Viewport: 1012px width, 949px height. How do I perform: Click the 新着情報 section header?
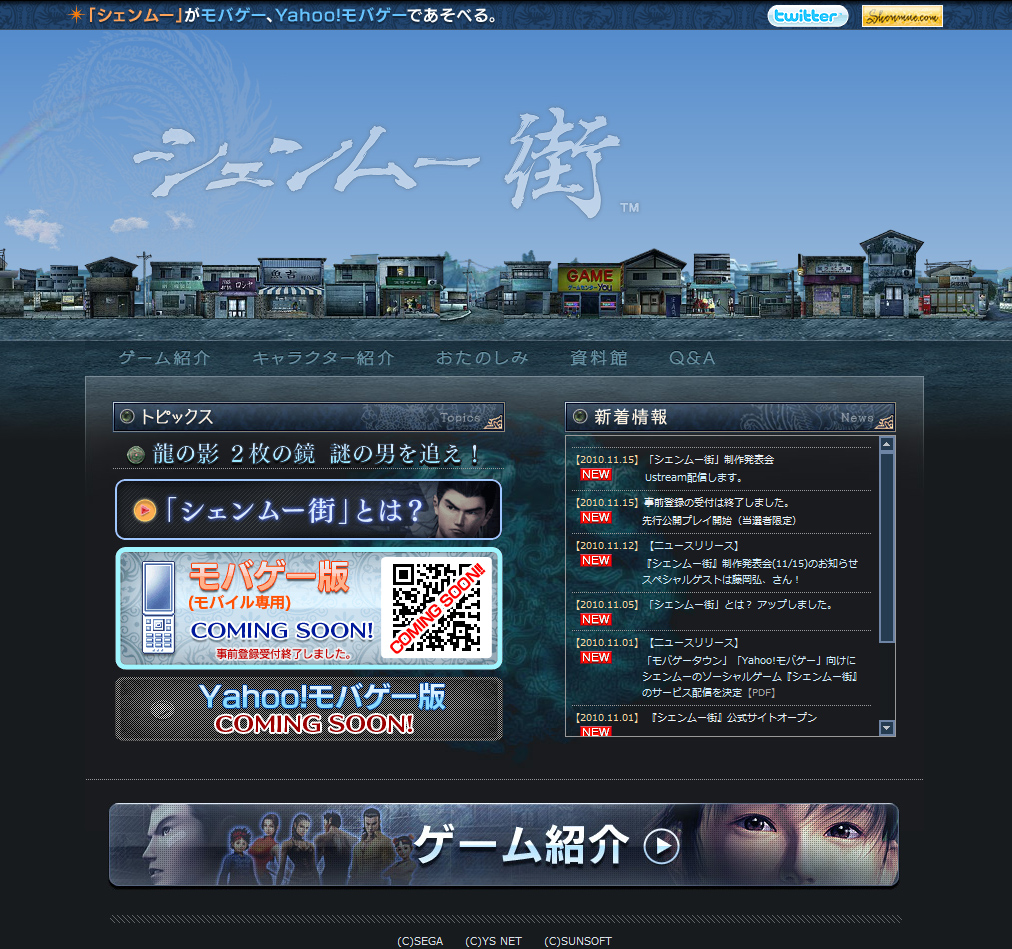pyautogui.click(x=730, y=417)
